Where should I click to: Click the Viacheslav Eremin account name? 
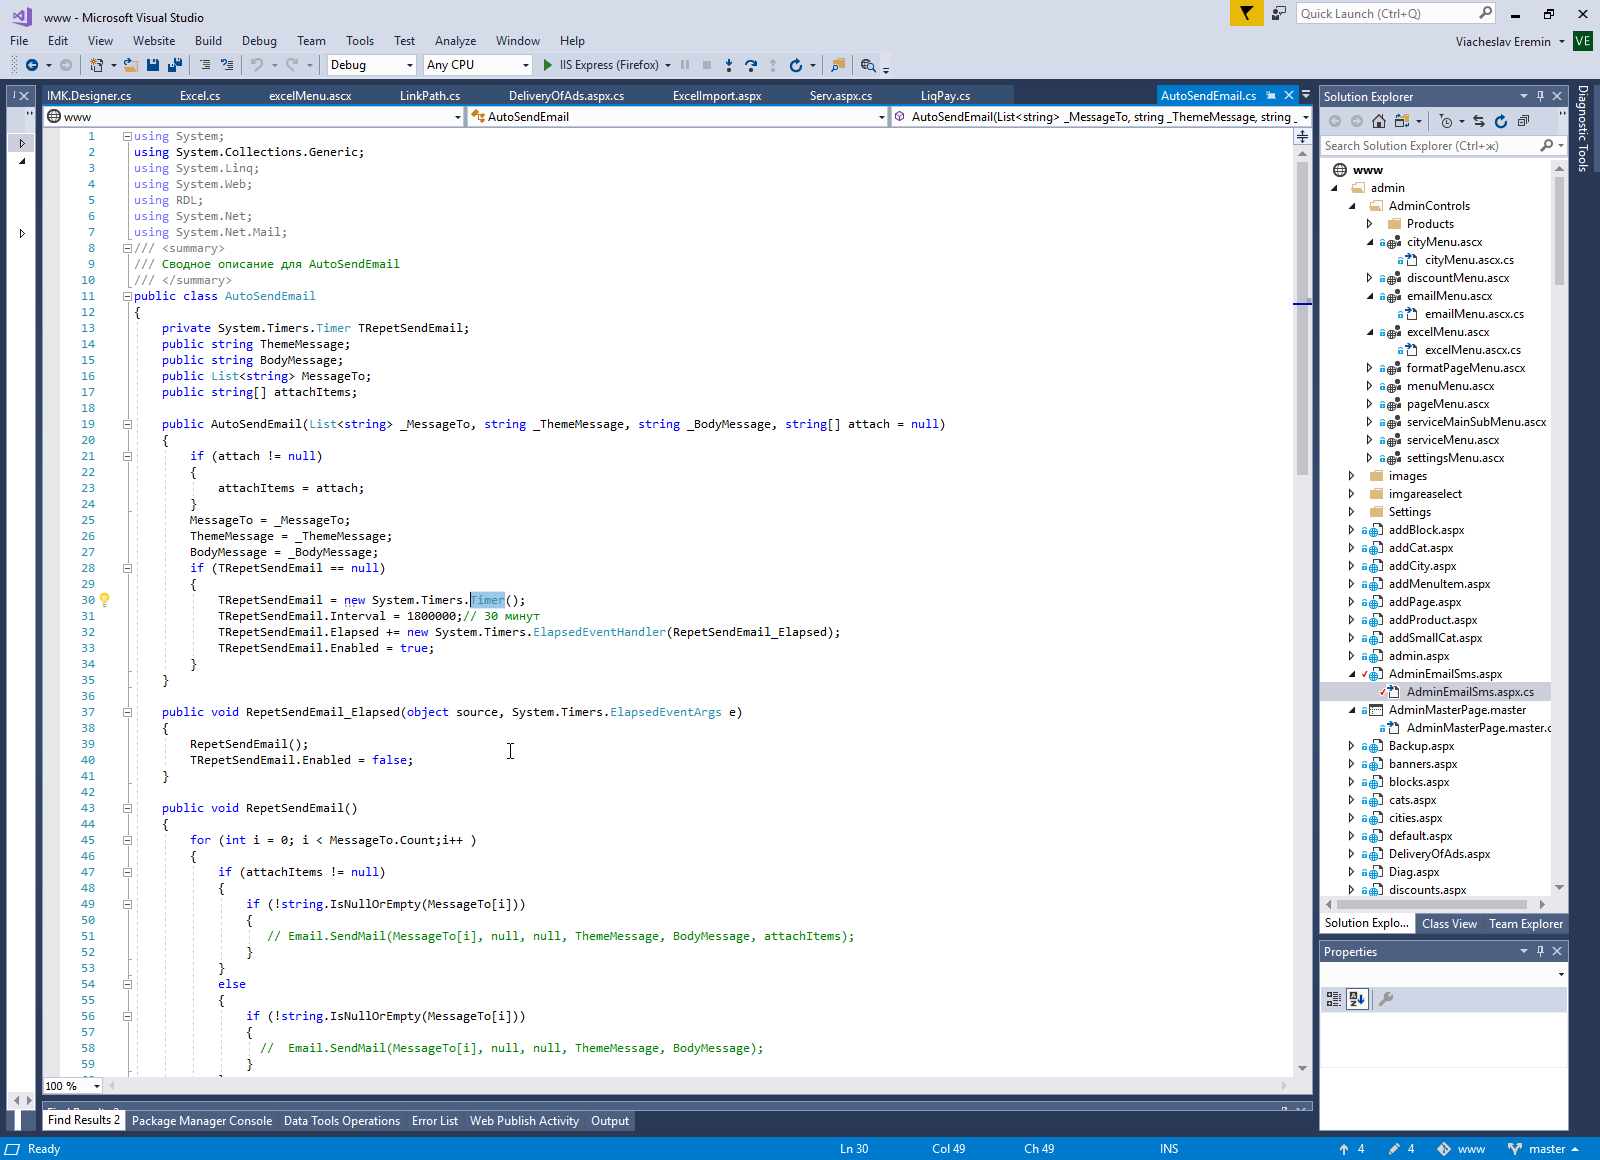tap(1503, 42)
